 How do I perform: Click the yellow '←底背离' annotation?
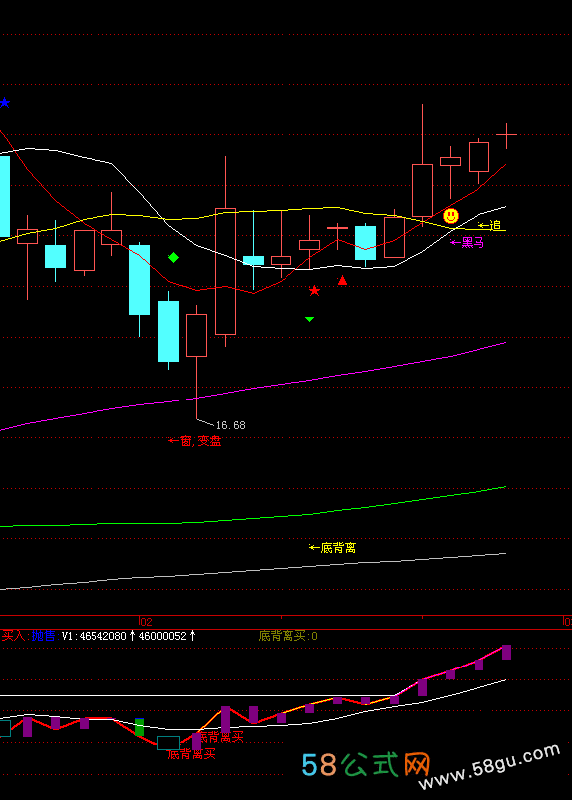pyautogui.click(x=333, y=548)
